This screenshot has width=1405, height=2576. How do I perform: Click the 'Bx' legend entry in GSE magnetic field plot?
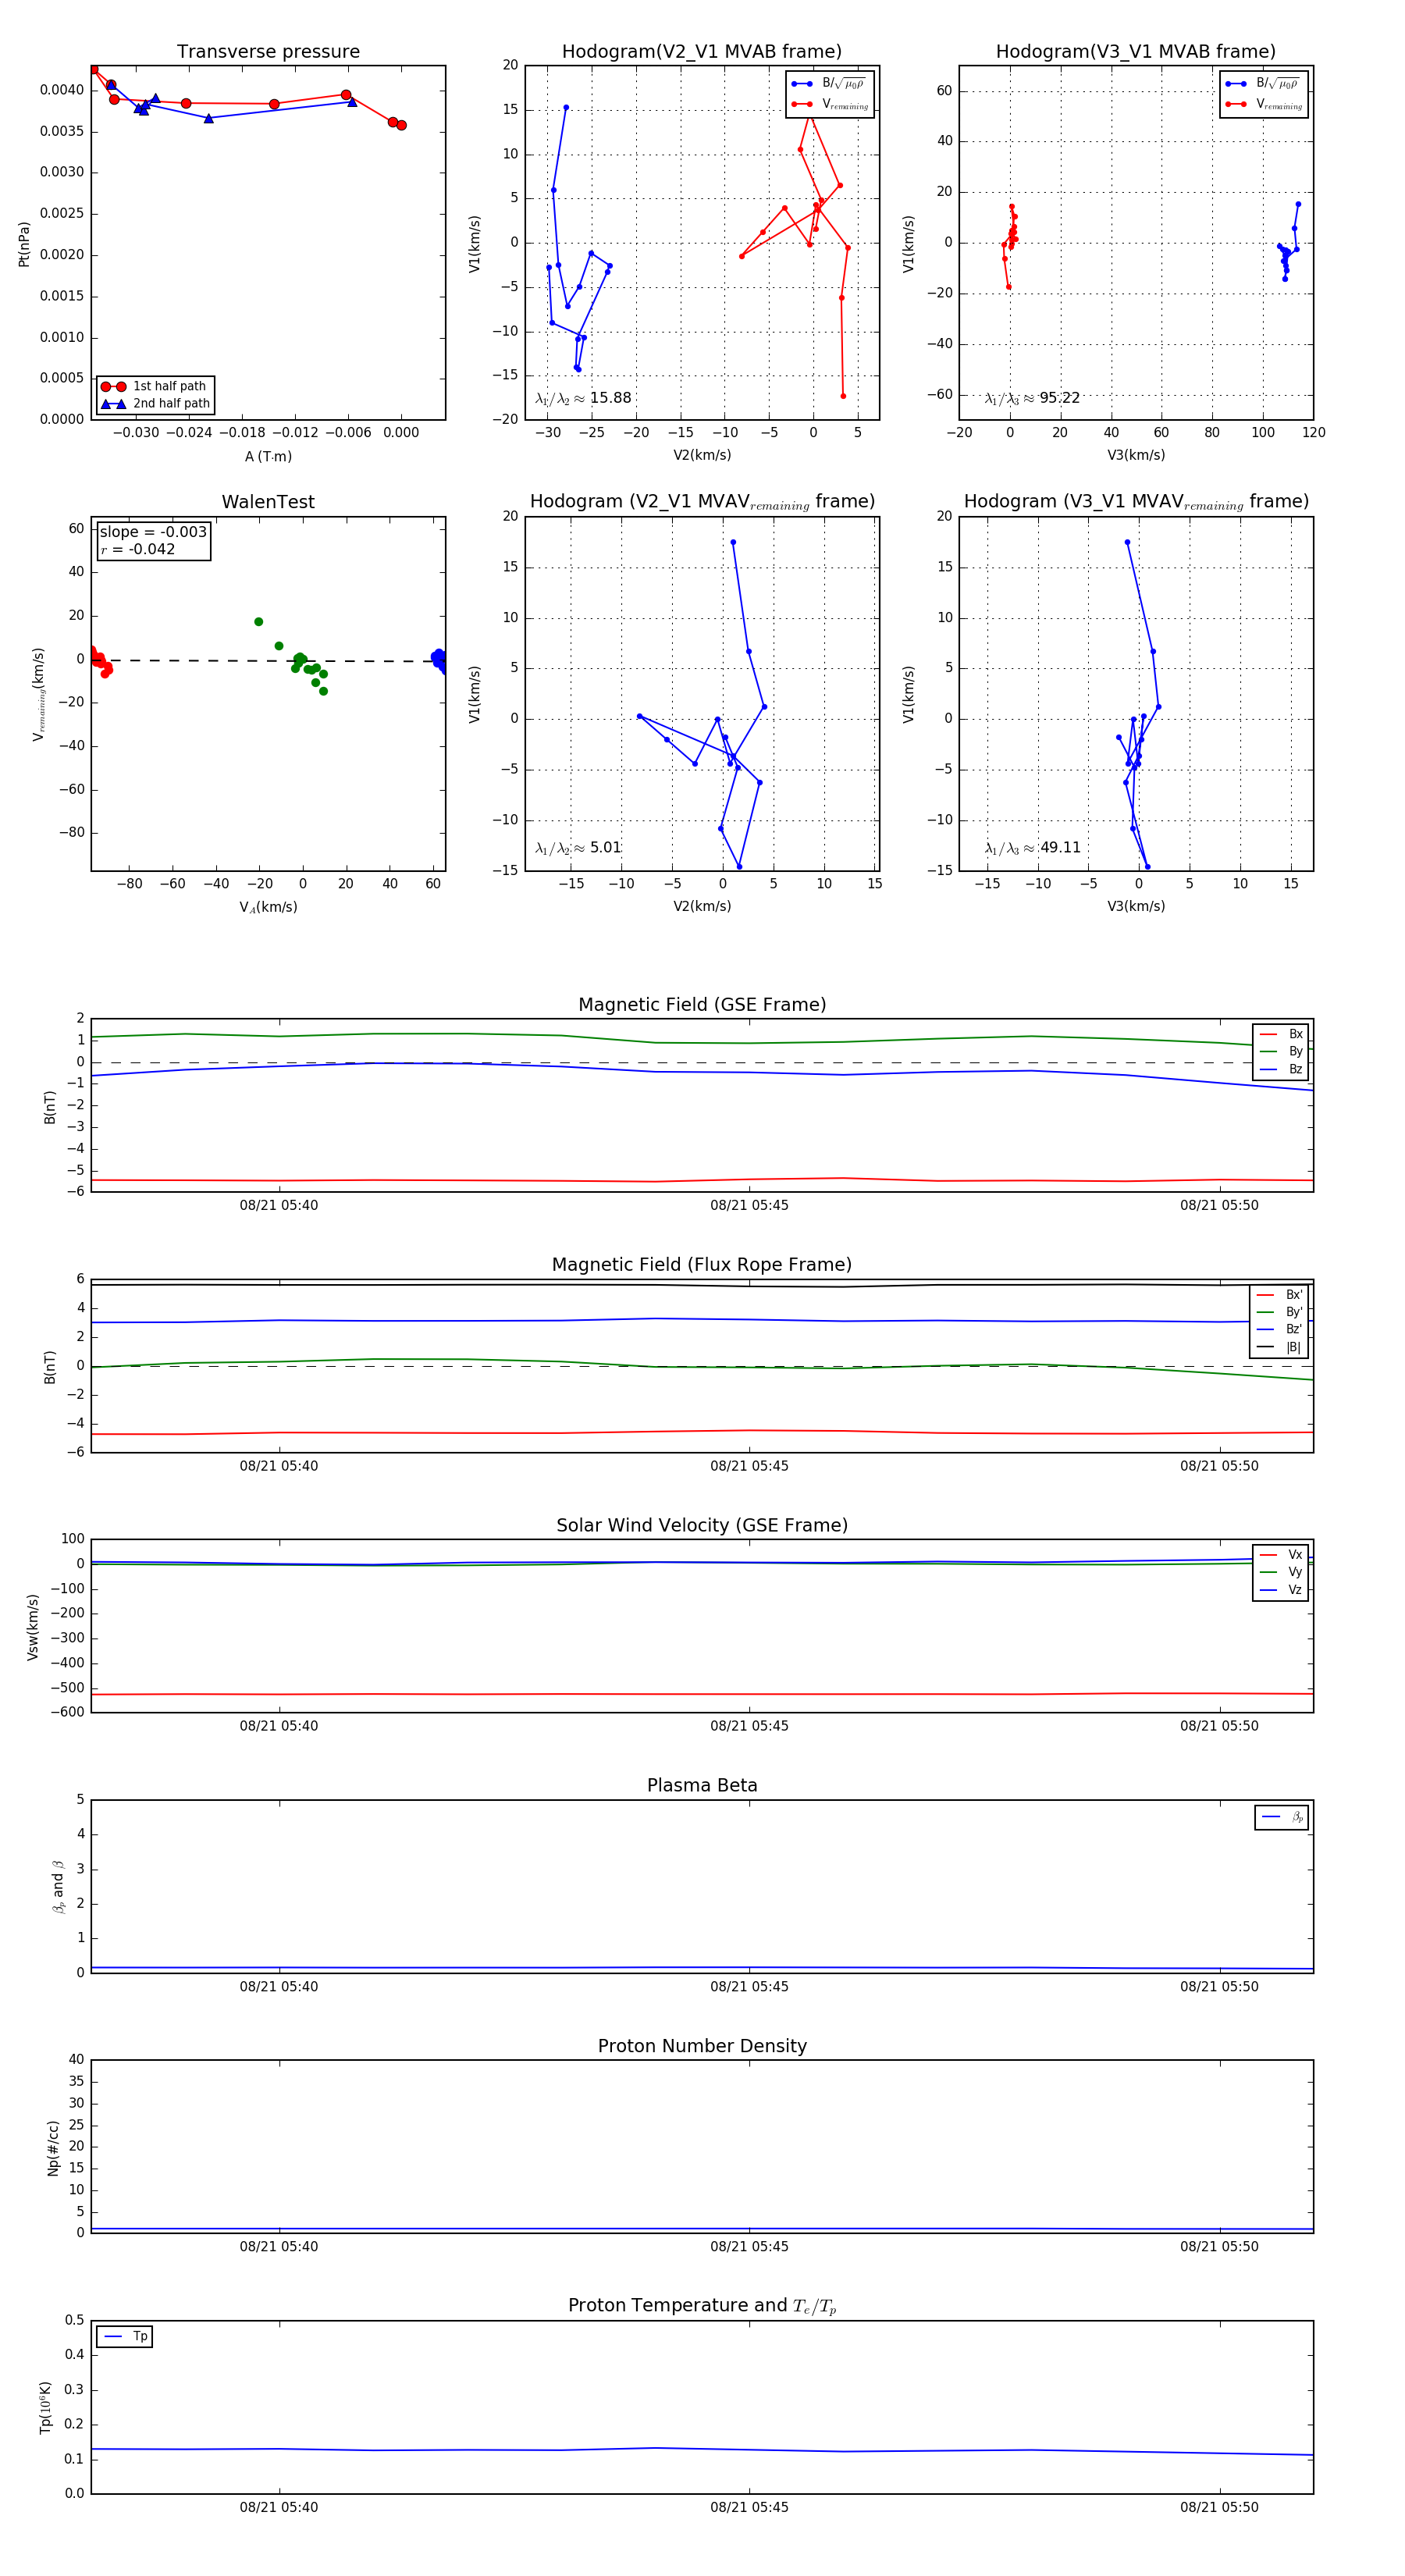(1281, 1034)
